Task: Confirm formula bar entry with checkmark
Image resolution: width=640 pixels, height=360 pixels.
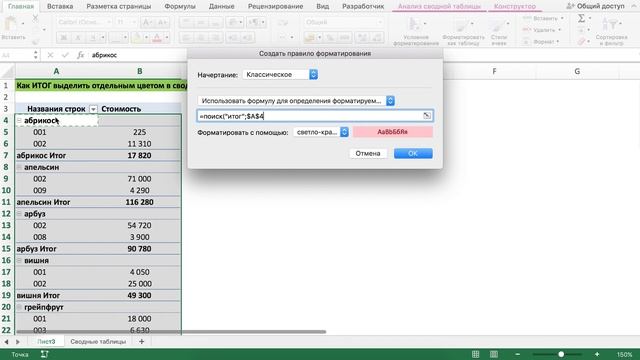Action: 65,55
